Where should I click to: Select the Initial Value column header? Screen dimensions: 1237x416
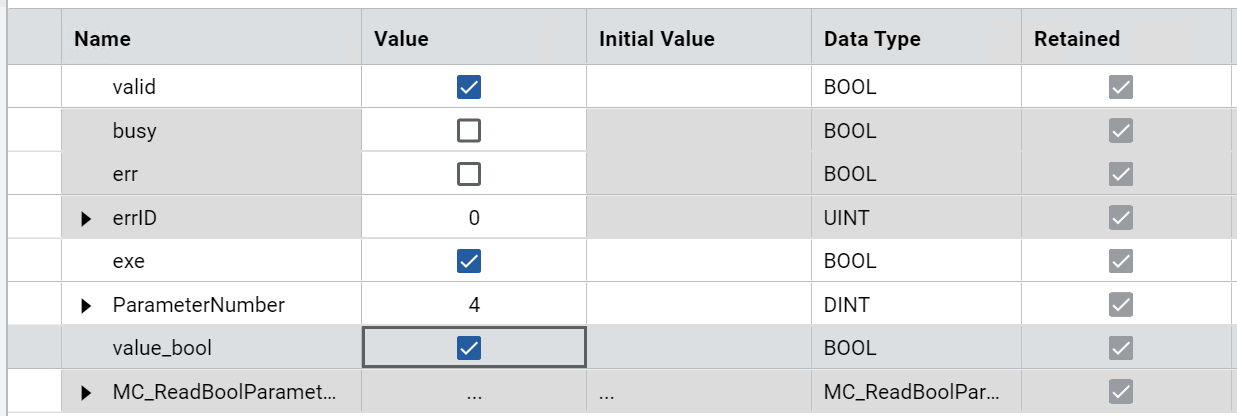(657, 40)
